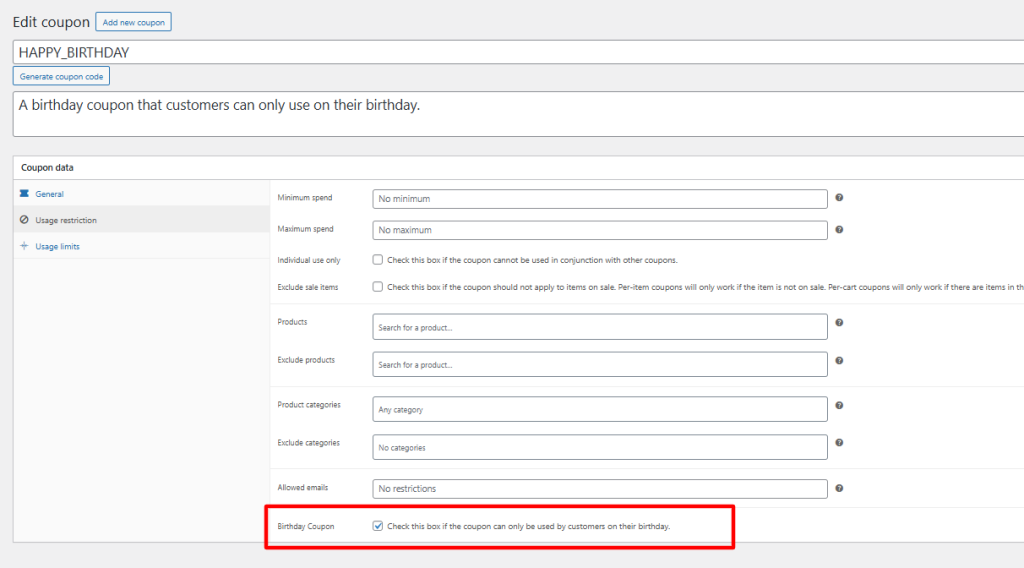Screen dimensions: 1024x568
Task: Open the Product categories selector
Action: [x=600, y=409]
